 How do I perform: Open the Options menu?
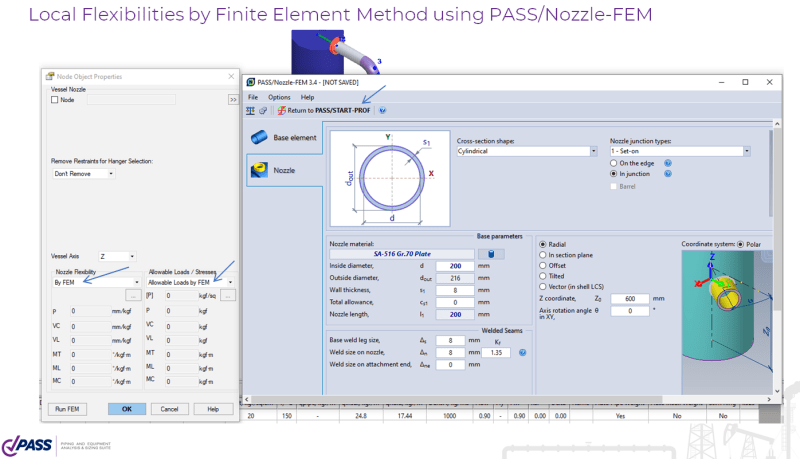coord(279,97)
